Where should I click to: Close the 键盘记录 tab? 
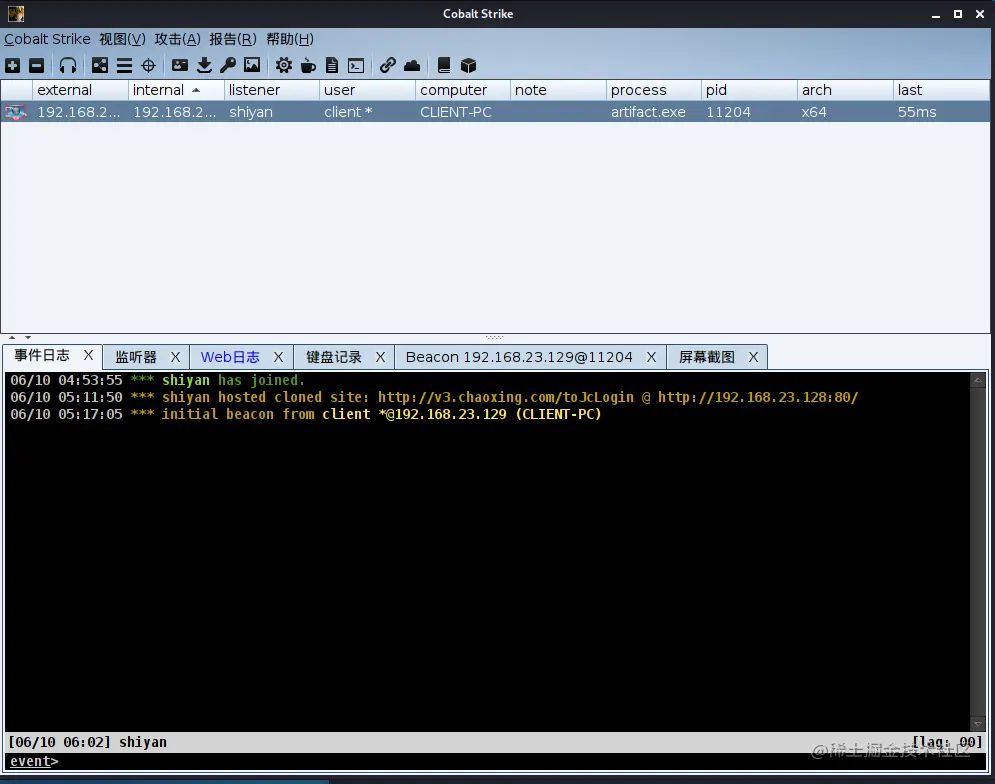[x=380, y=357]
